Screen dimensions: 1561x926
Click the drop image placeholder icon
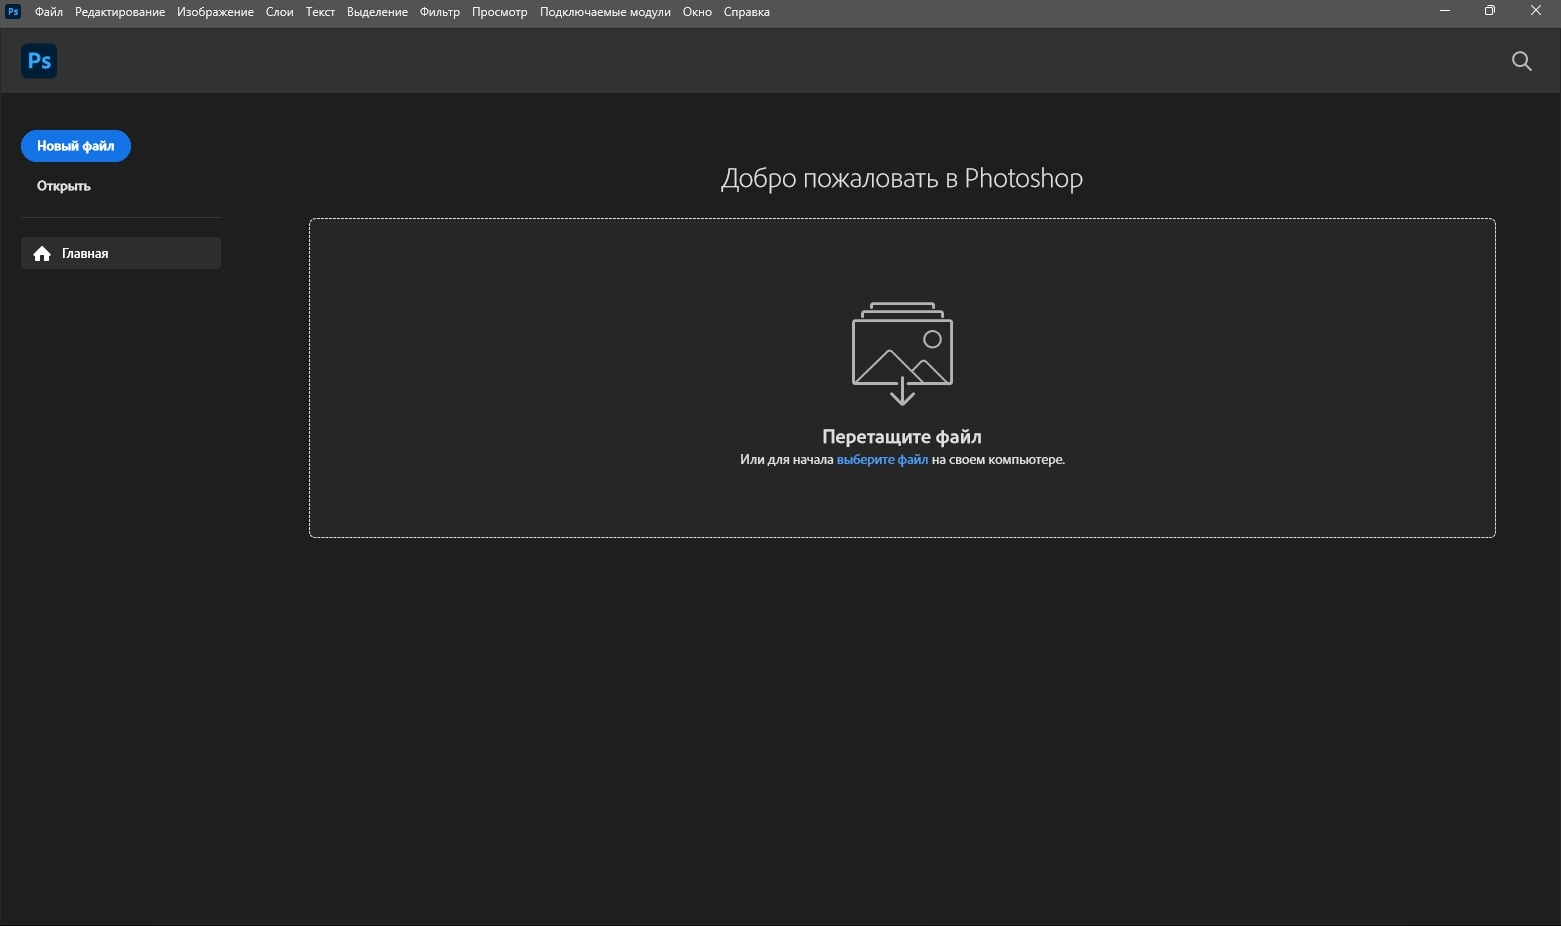pyautogui.click(x=902, y=353)
